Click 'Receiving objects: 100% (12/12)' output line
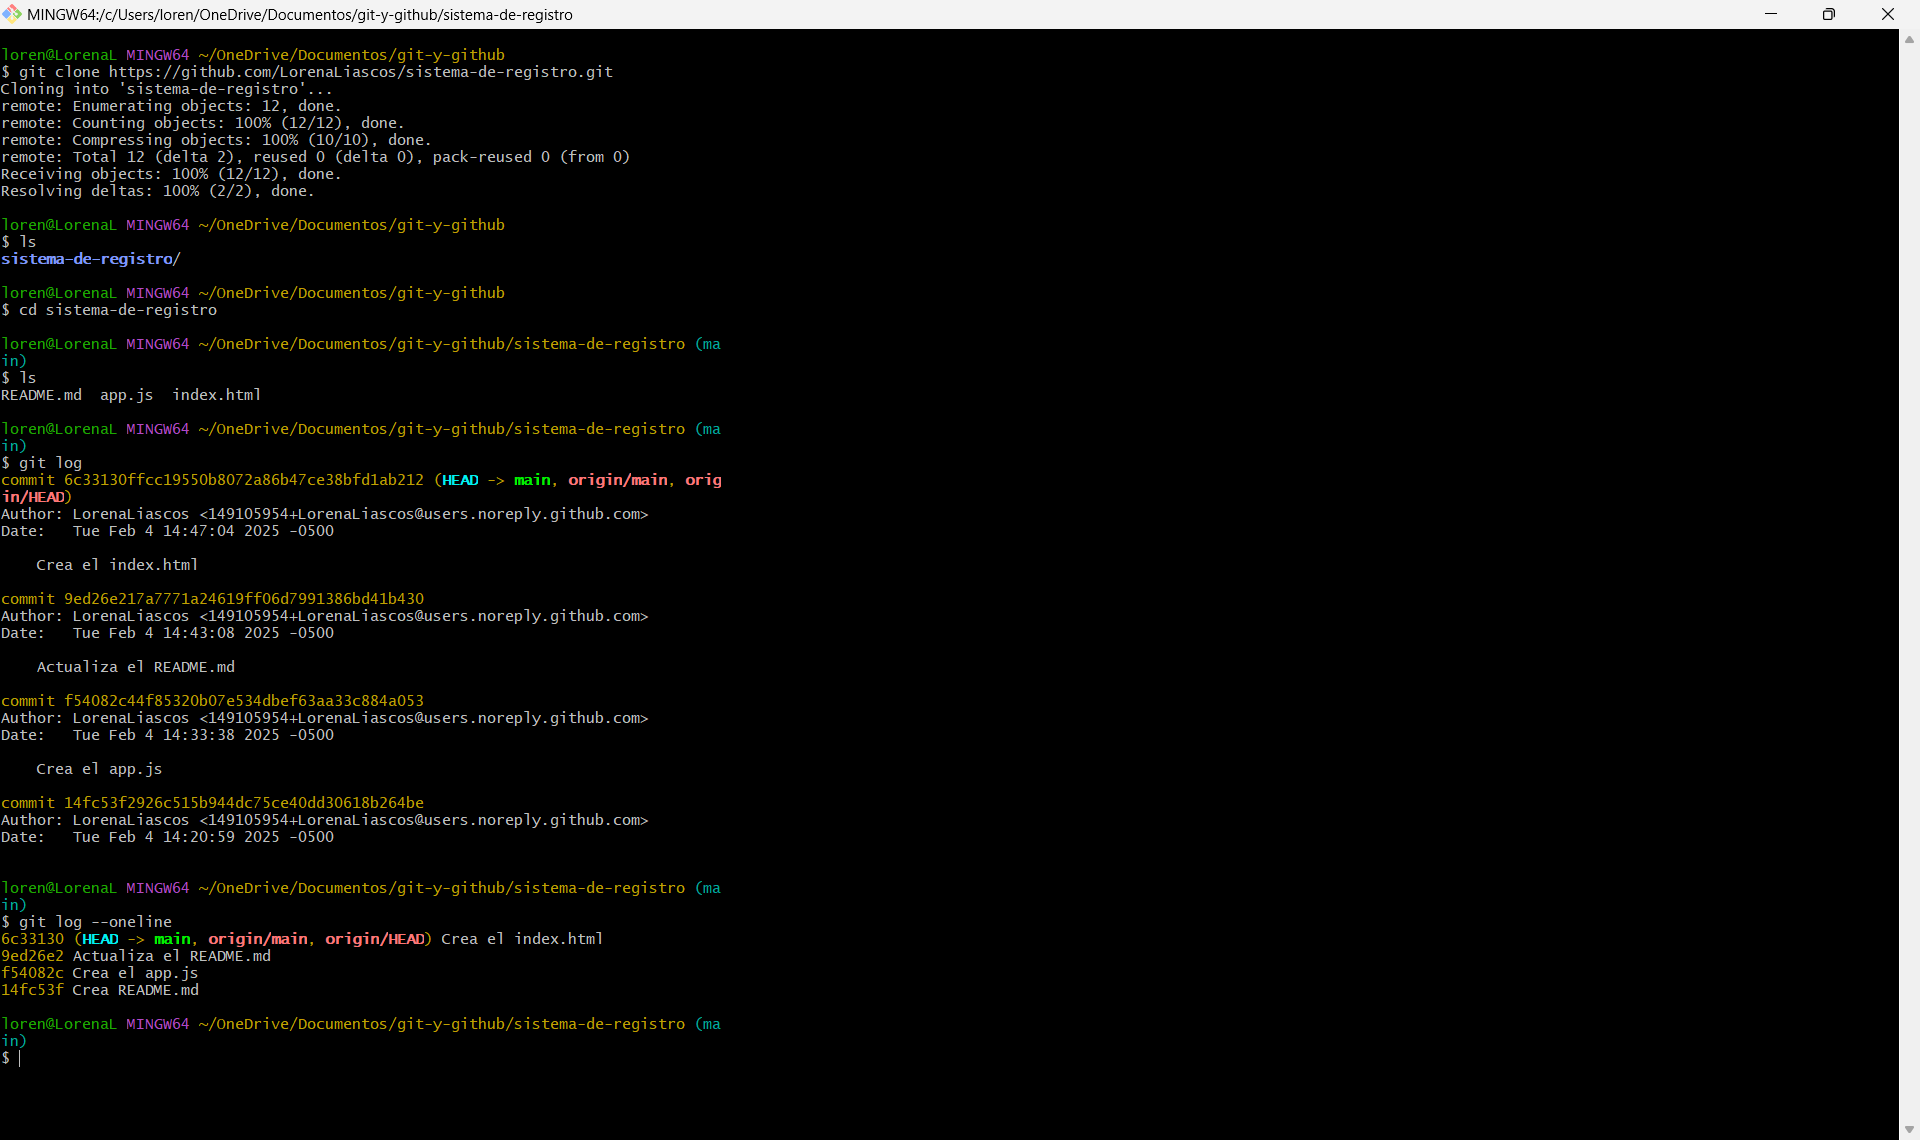 point(171,174)
